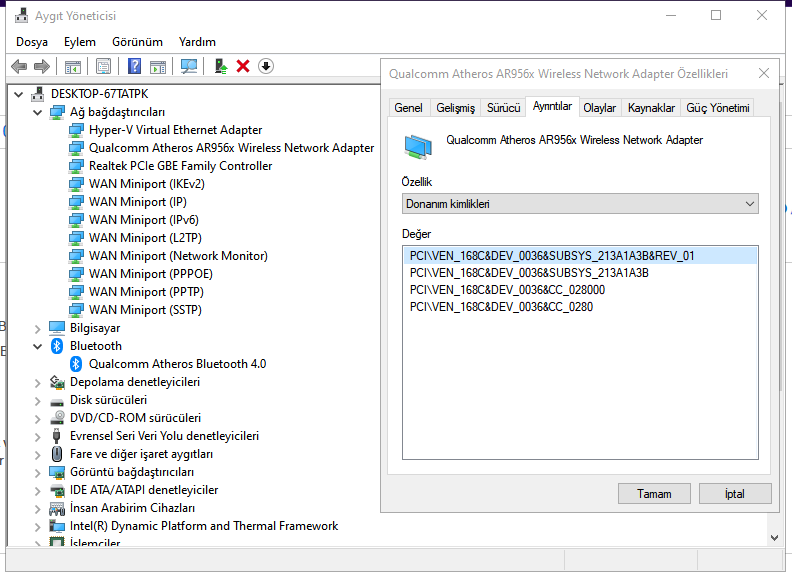Screen dimensions: 792x584
Task: Expand the Disk sürücüleri node
Action: 38,400
